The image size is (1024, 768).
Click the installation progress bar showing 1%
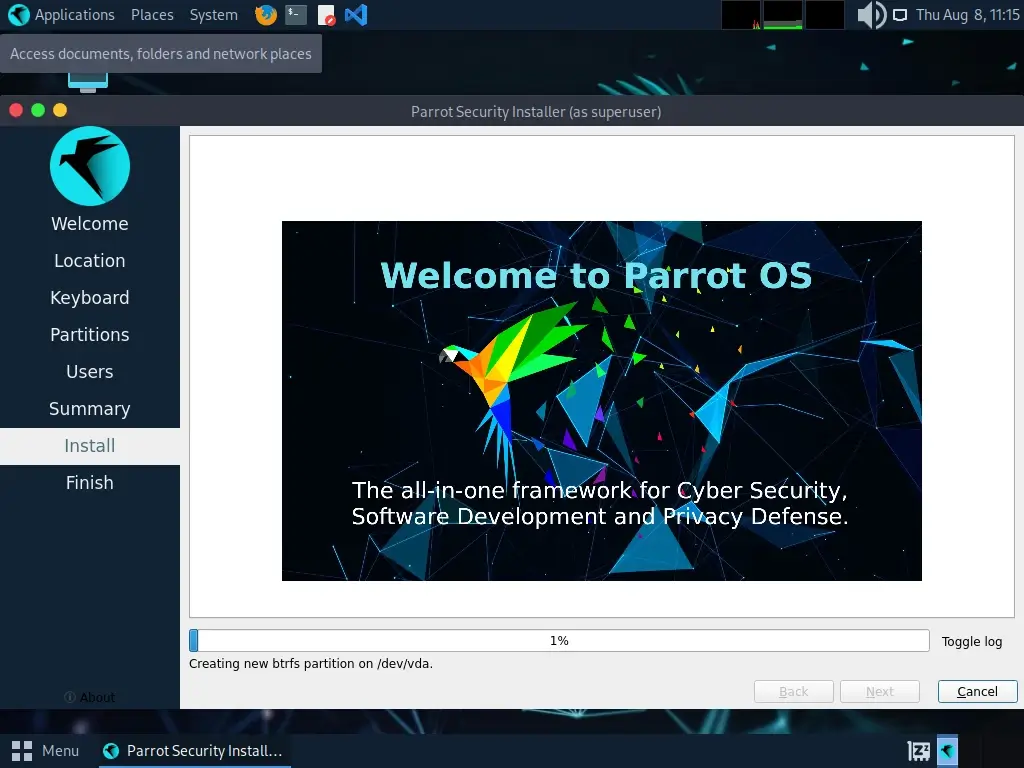560,640
